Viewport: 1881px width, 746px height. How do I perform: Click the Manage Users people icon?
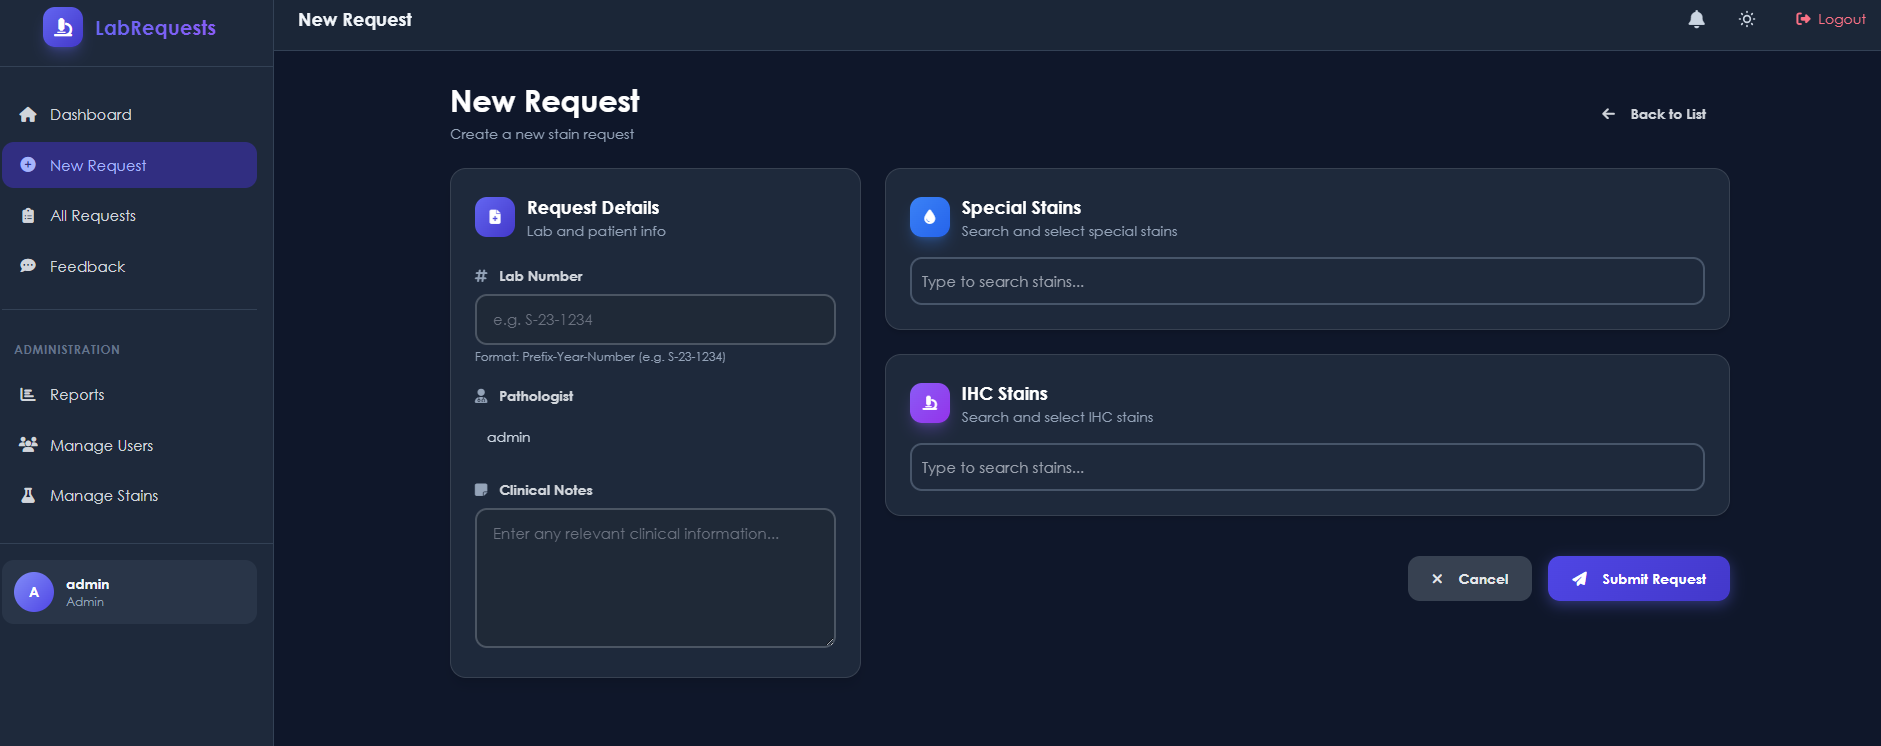28,445
